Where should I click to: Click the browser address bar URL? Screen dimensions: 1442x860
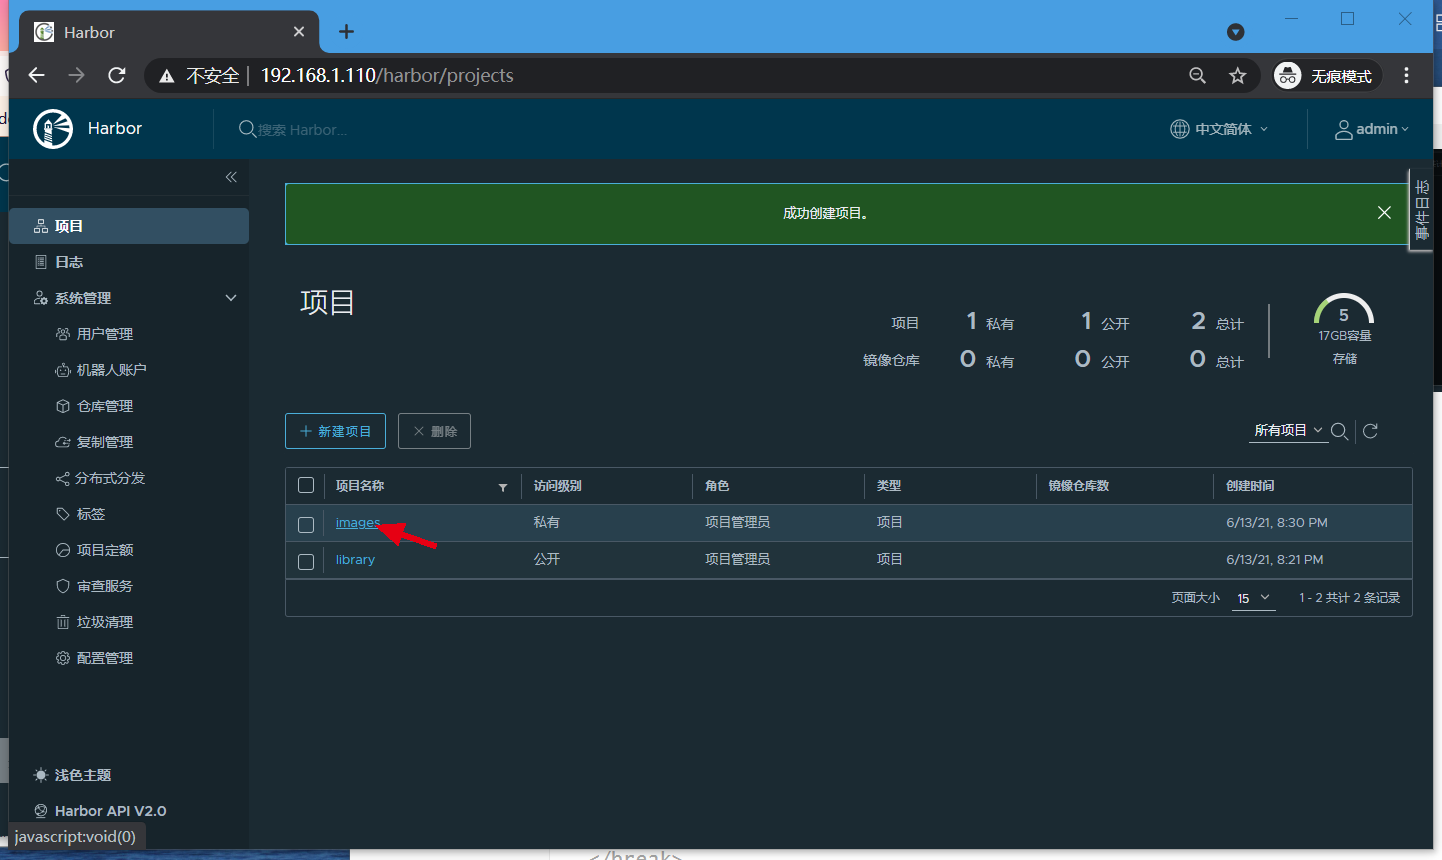(x=387, y=76)
